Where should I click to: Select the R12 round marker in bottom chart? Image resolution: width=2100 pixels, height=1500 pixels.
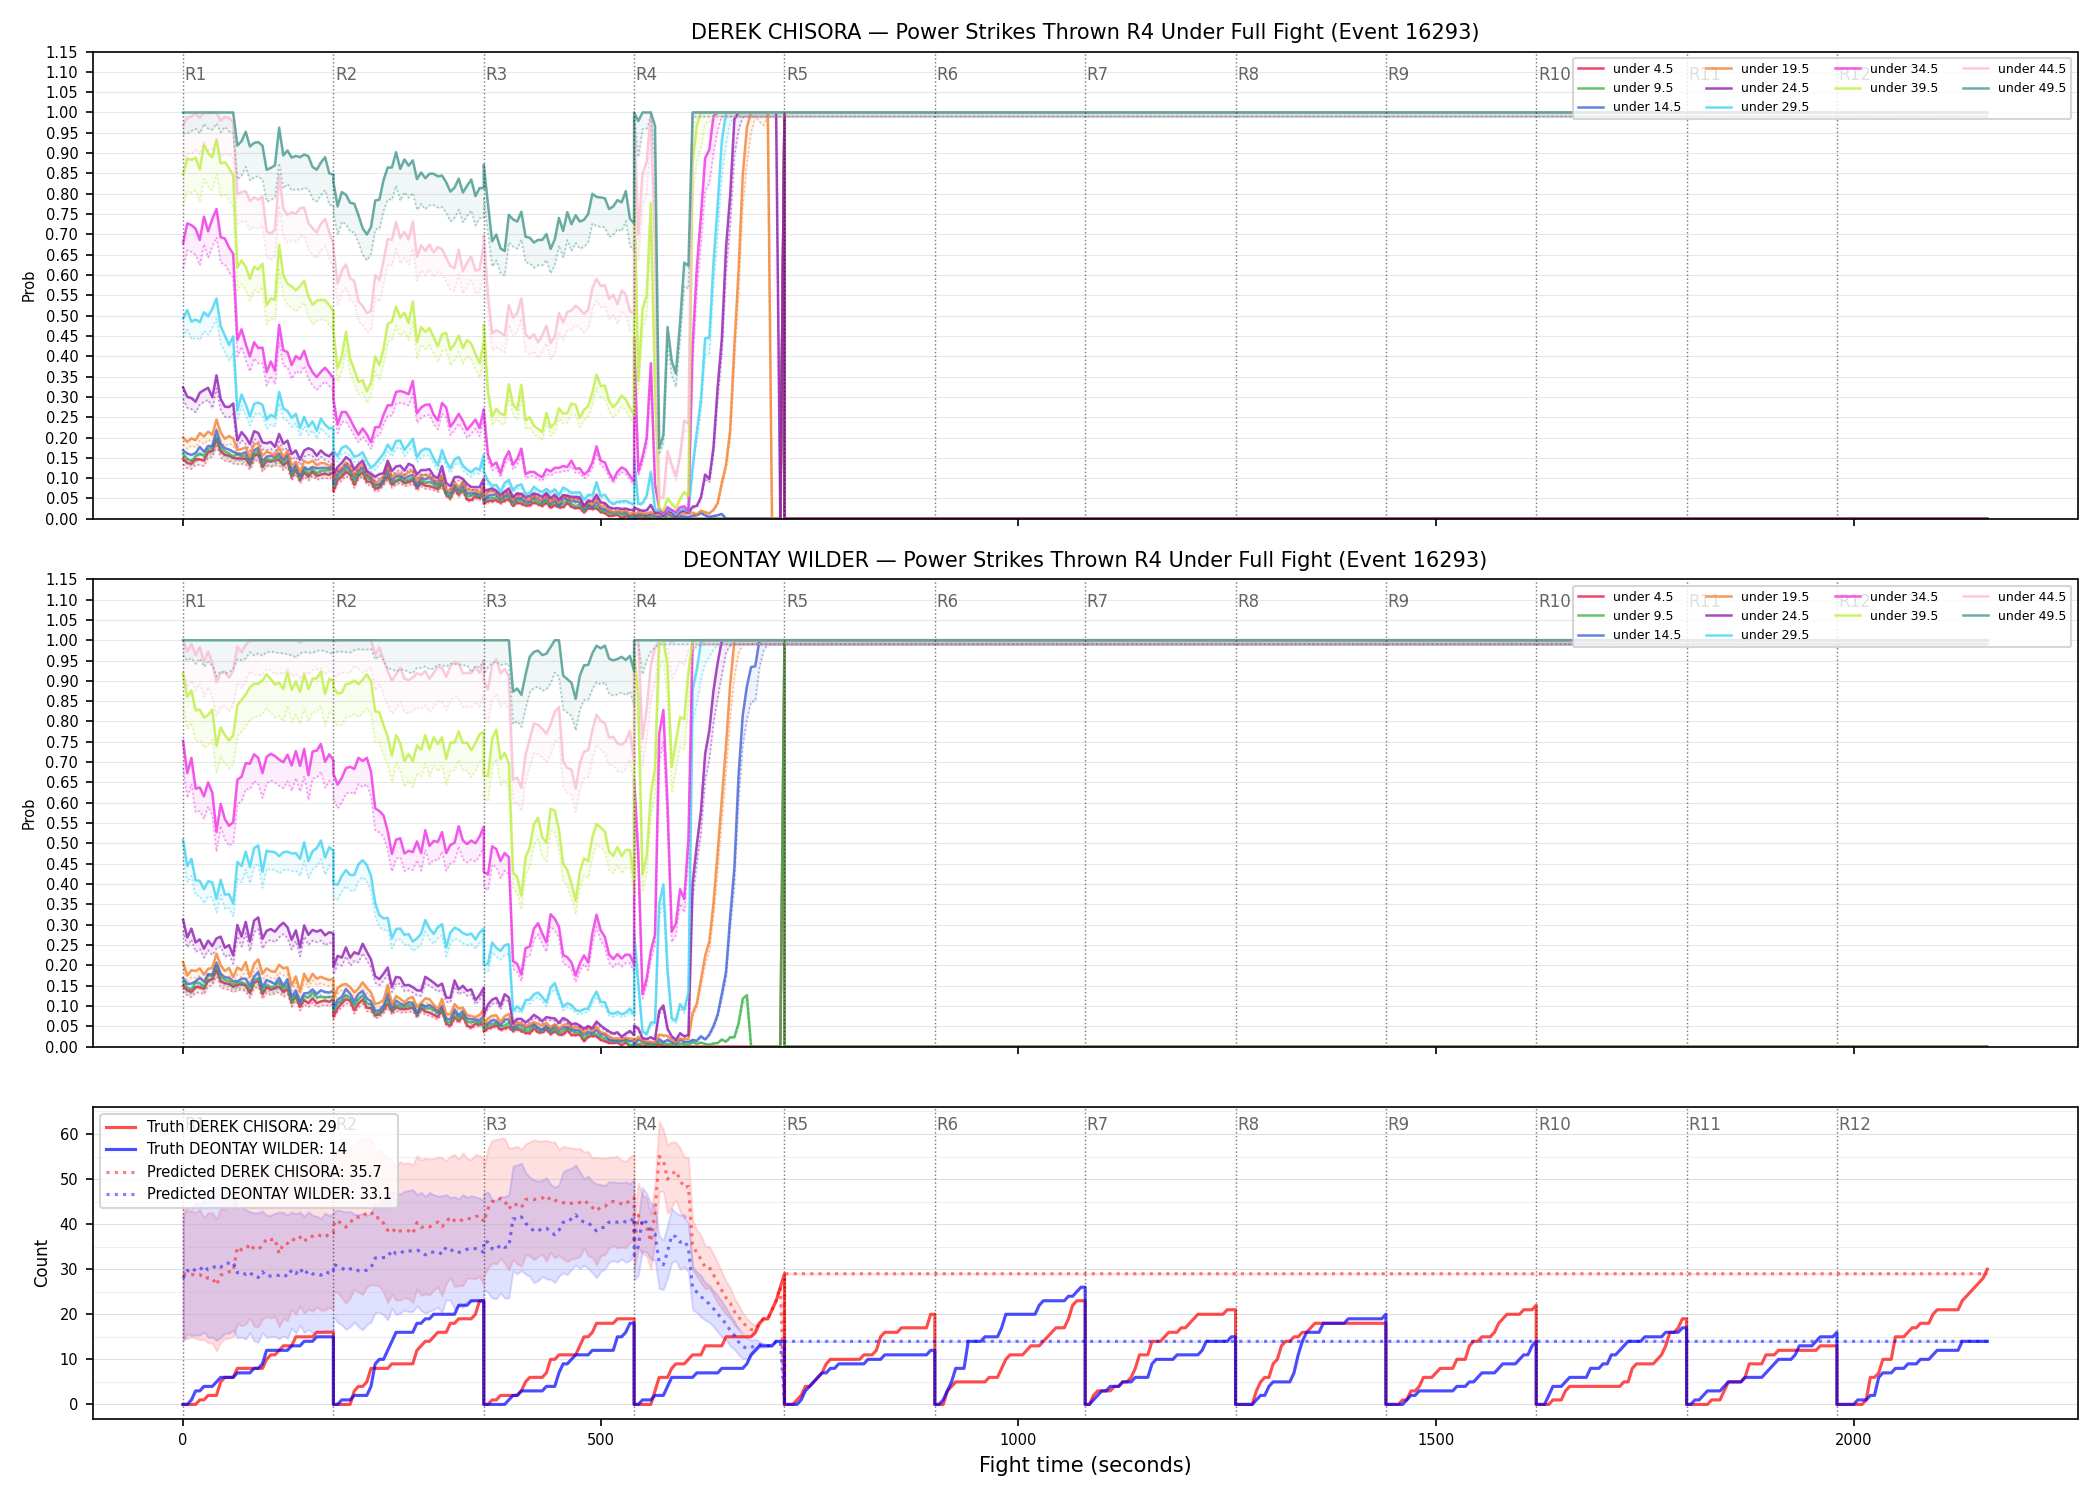[x=1854, y=1124]
